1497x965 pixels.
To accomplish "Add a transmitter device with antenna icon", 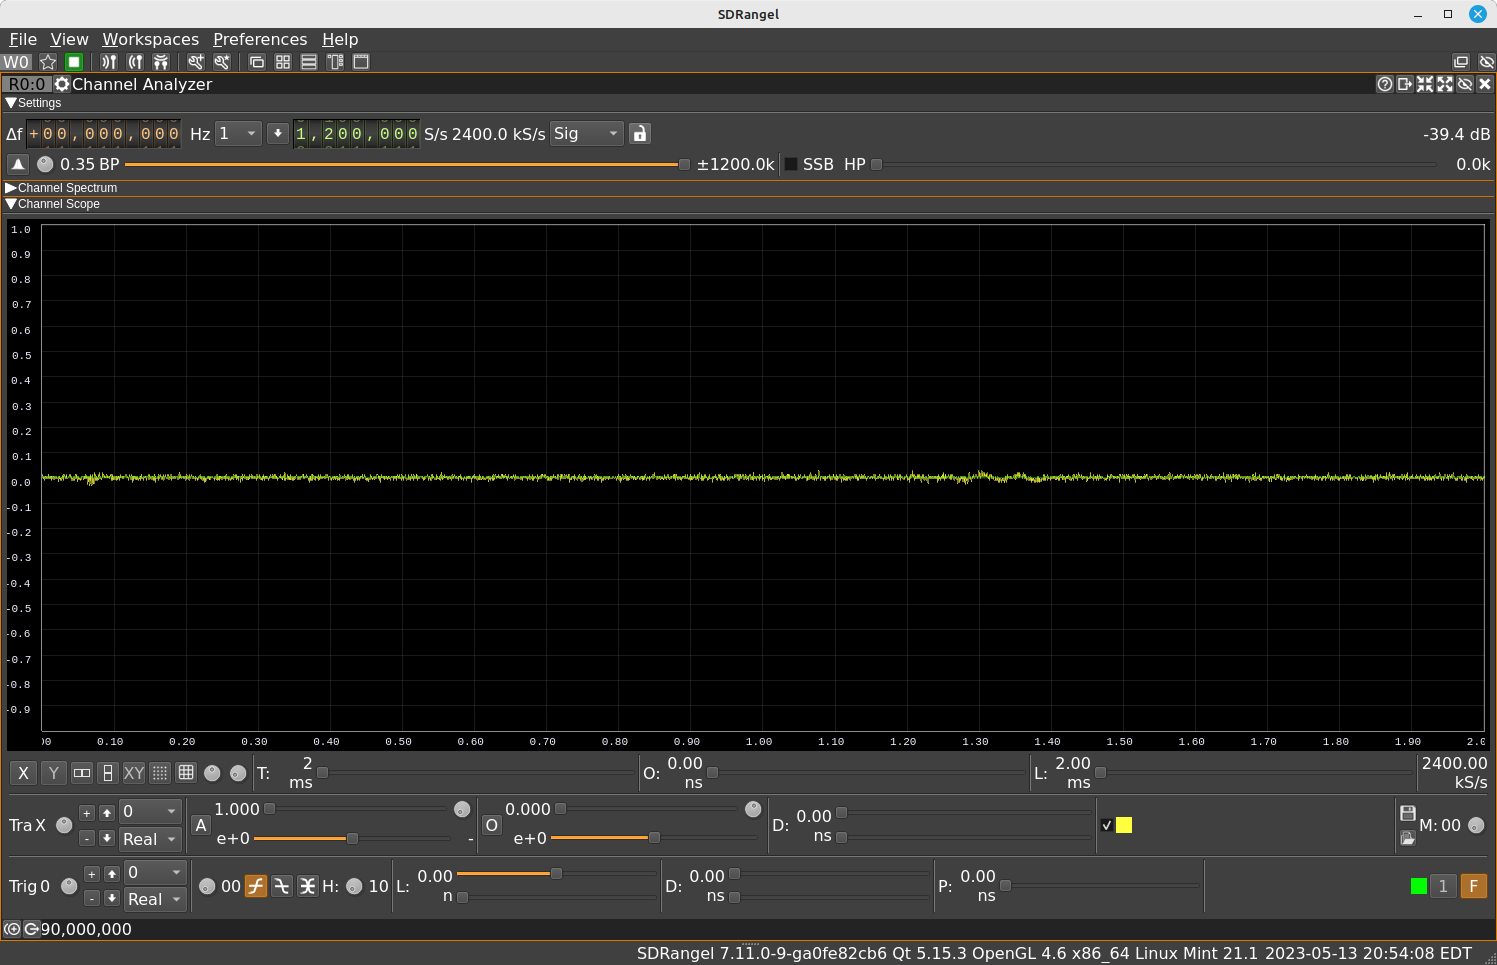I will [135, 62].
